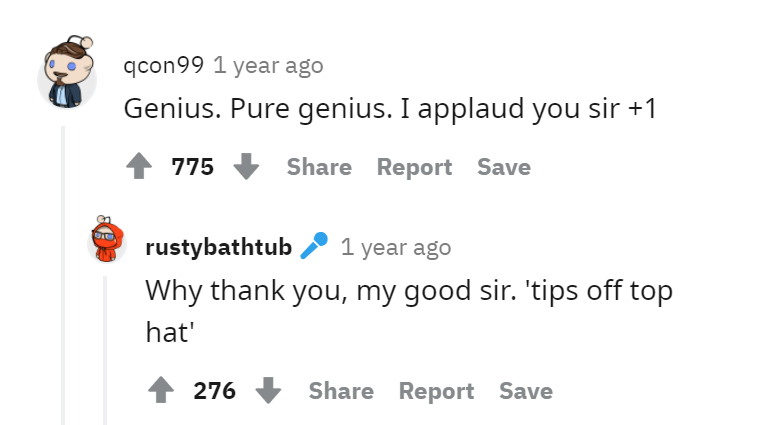Share rustybathtub's top hat reply

click(x=341, y=391)
